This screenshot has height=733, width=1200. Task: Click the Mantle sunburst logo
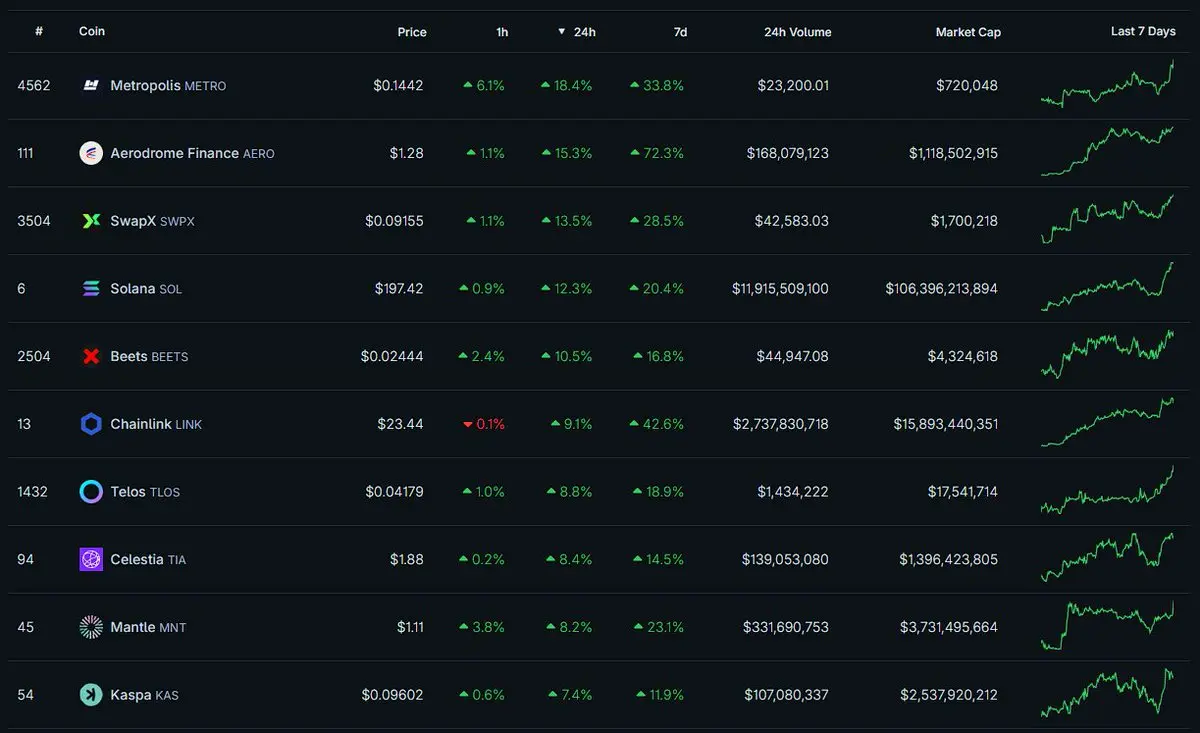click(x=91, y=627)
